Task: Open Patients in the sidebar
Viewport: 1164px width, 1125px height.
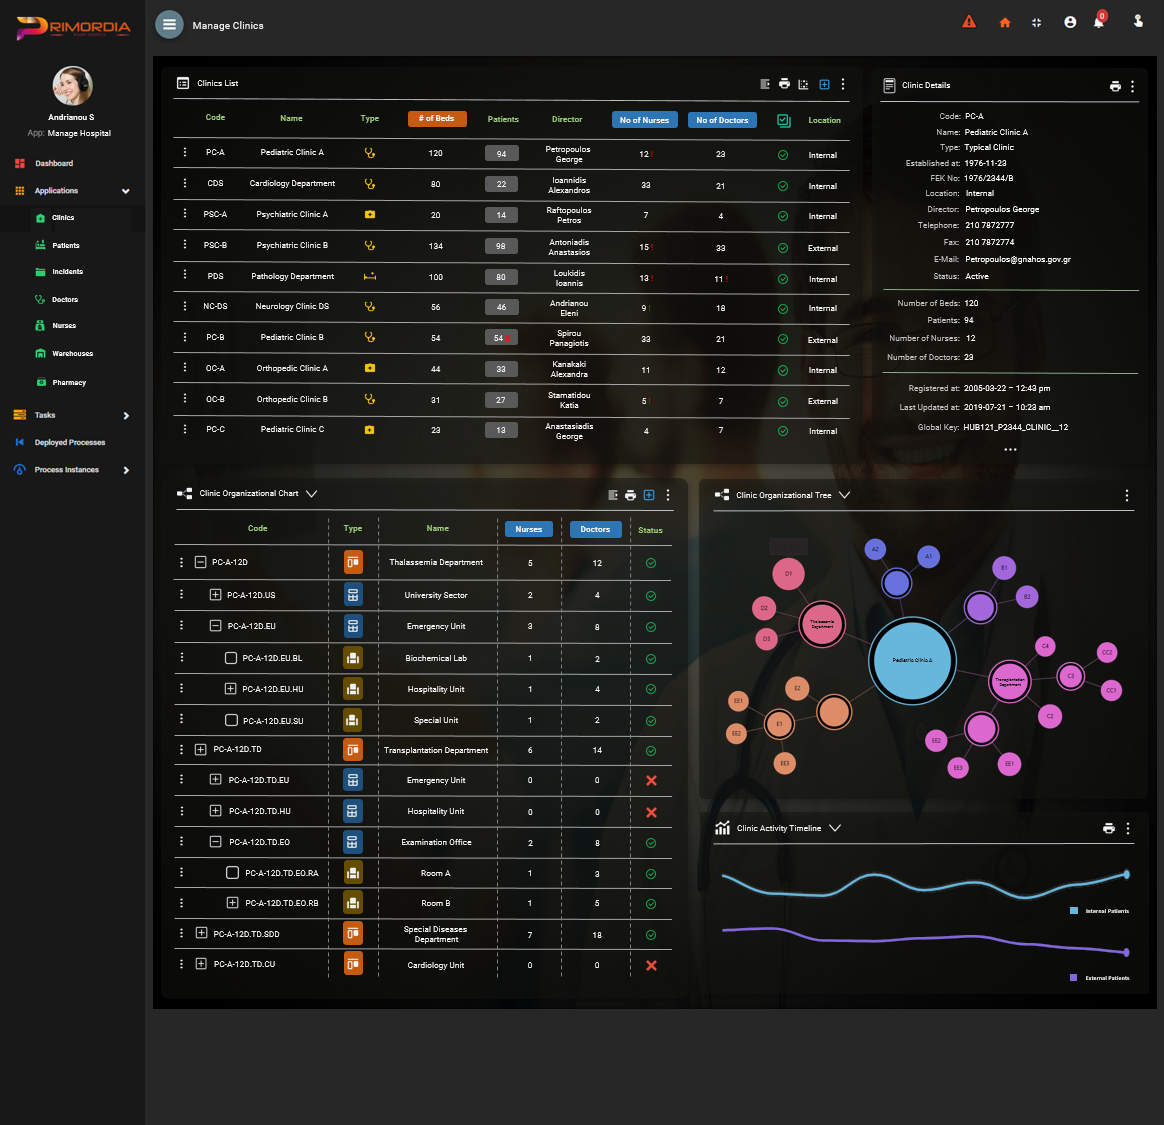Action: pos(65,245)
